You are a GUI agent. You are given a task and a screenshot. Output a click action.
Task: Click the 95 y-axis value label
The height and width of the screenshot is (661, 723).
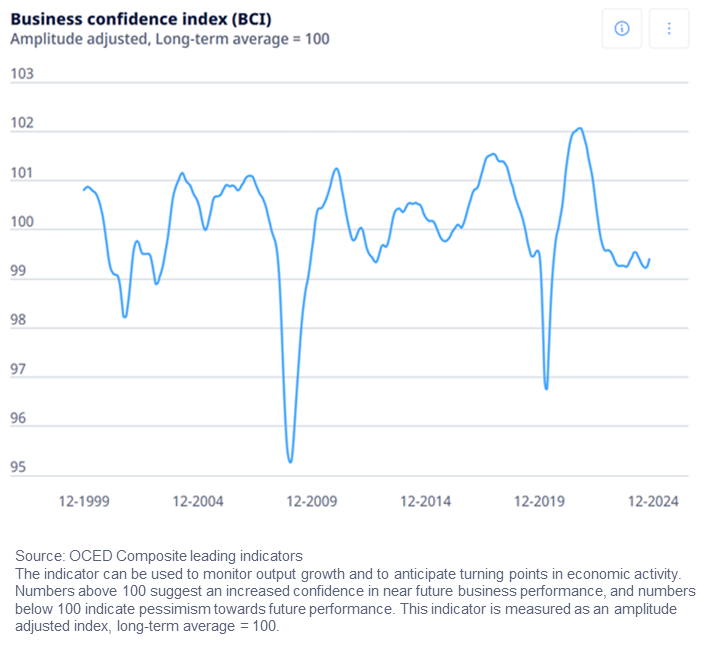18,467
